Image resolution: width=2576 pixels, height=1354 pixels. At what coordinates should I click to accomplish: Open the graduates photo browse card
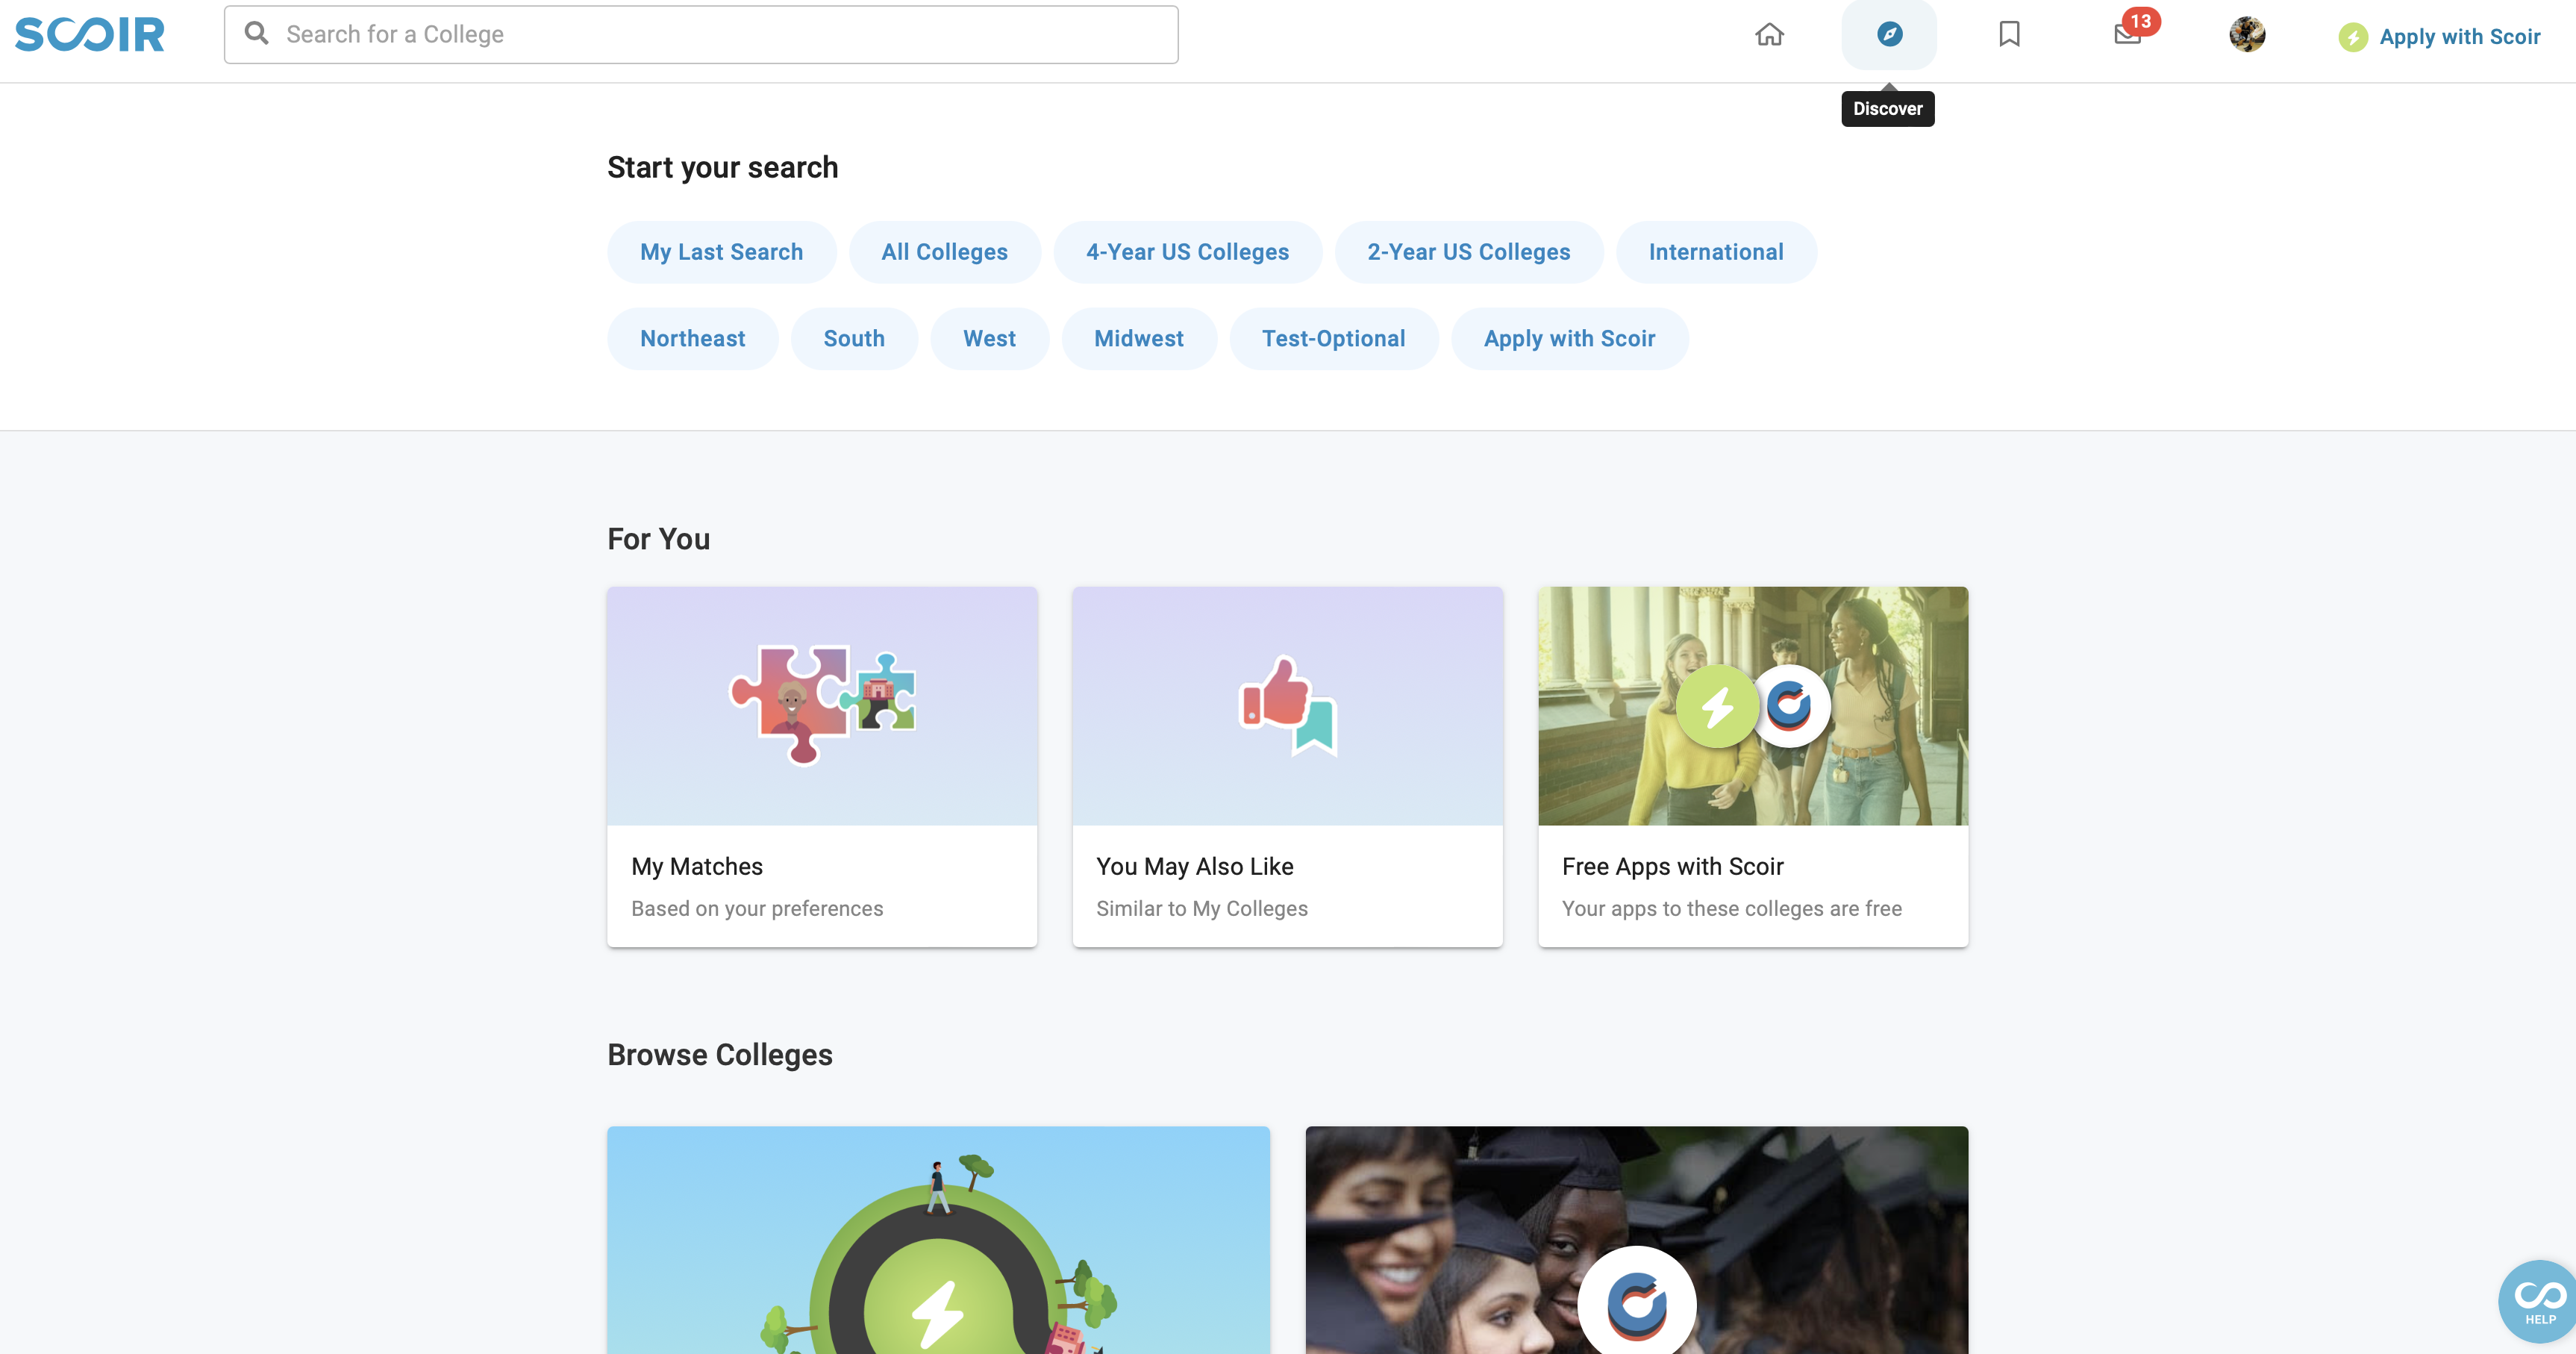(x=1637, y=1240)
